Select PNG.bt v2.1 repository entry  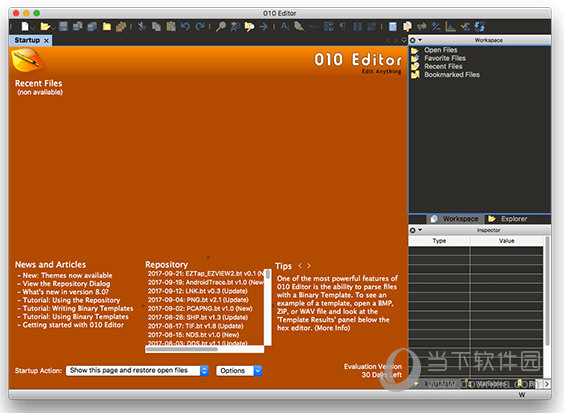click(x=198, y=300)
